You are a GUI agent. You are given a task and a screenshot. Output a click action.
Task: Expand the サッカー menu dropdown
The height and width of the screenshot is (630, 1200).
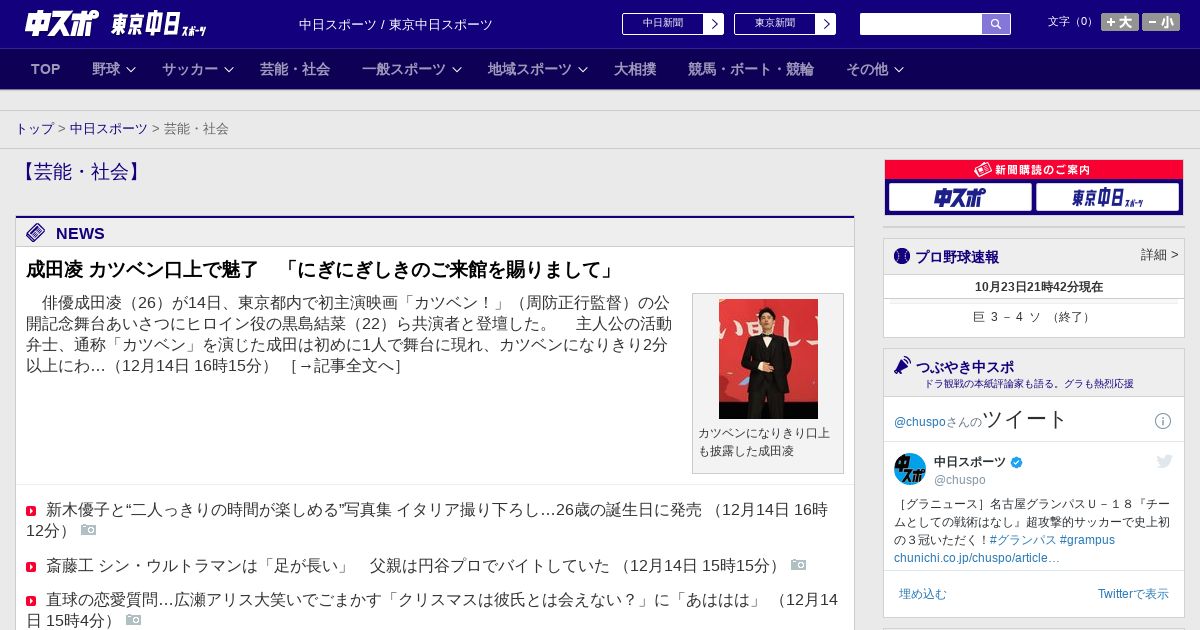[197, 69]
